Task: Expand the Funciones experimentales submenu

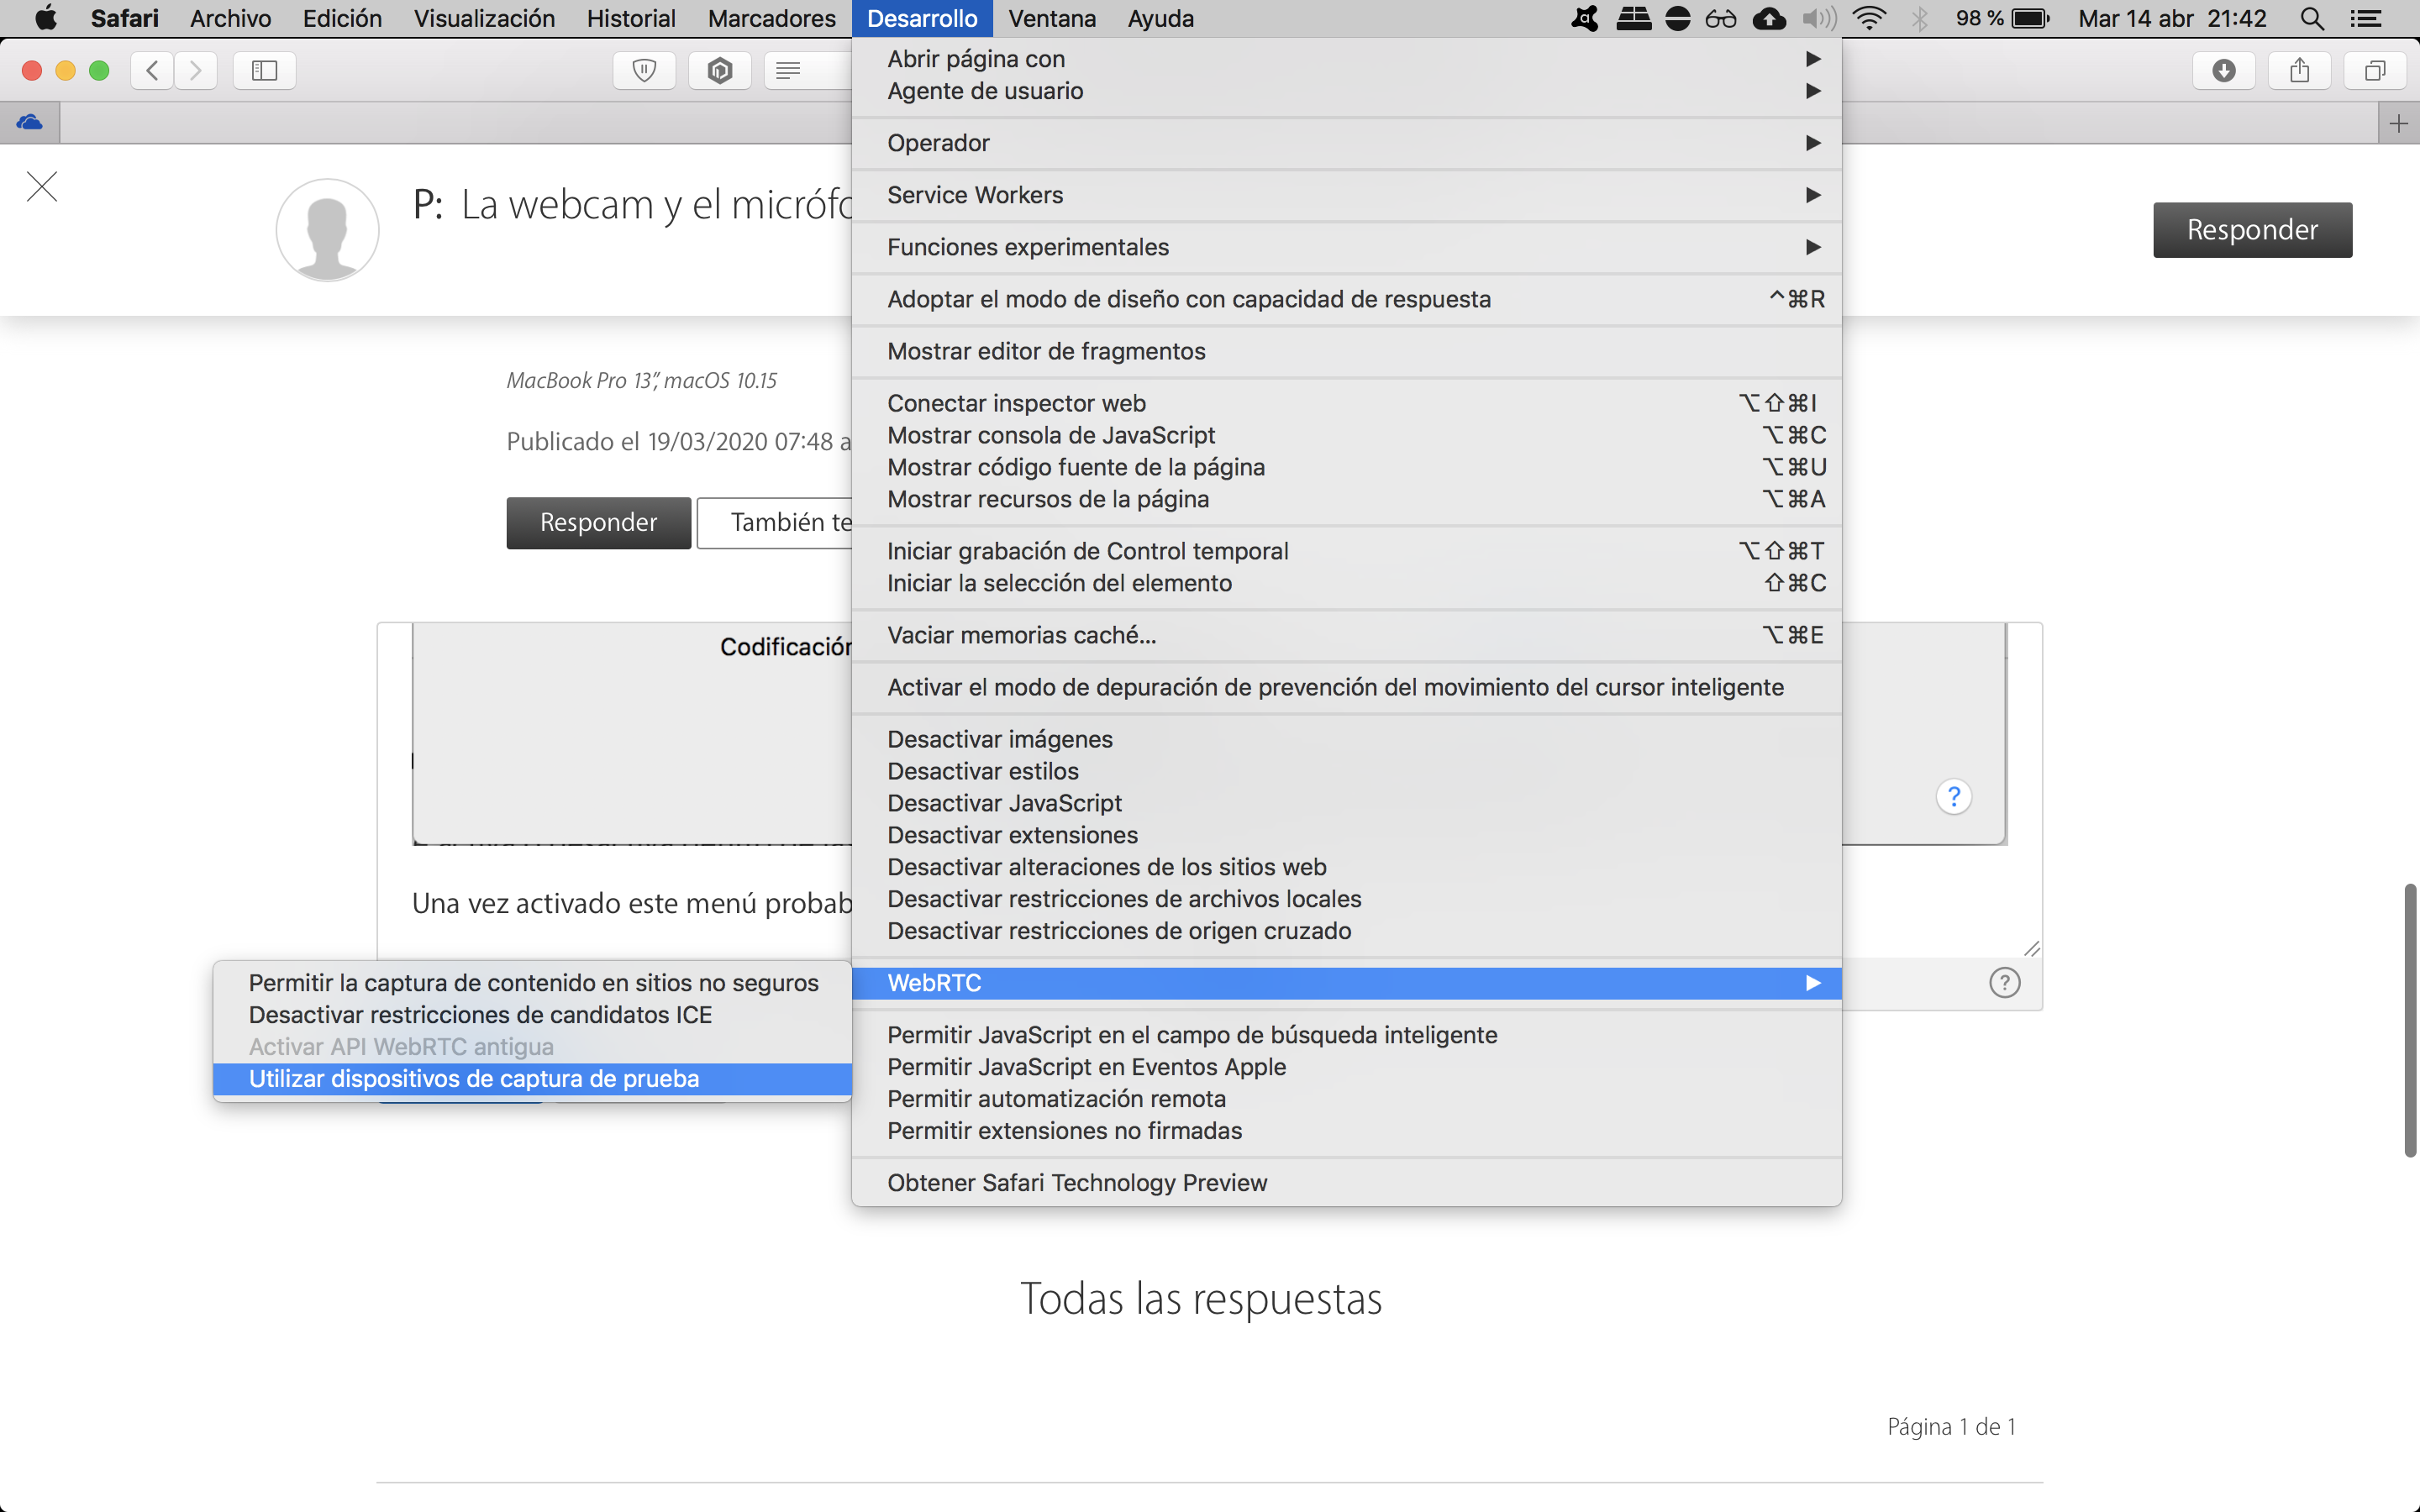Action: point(1028,247)
